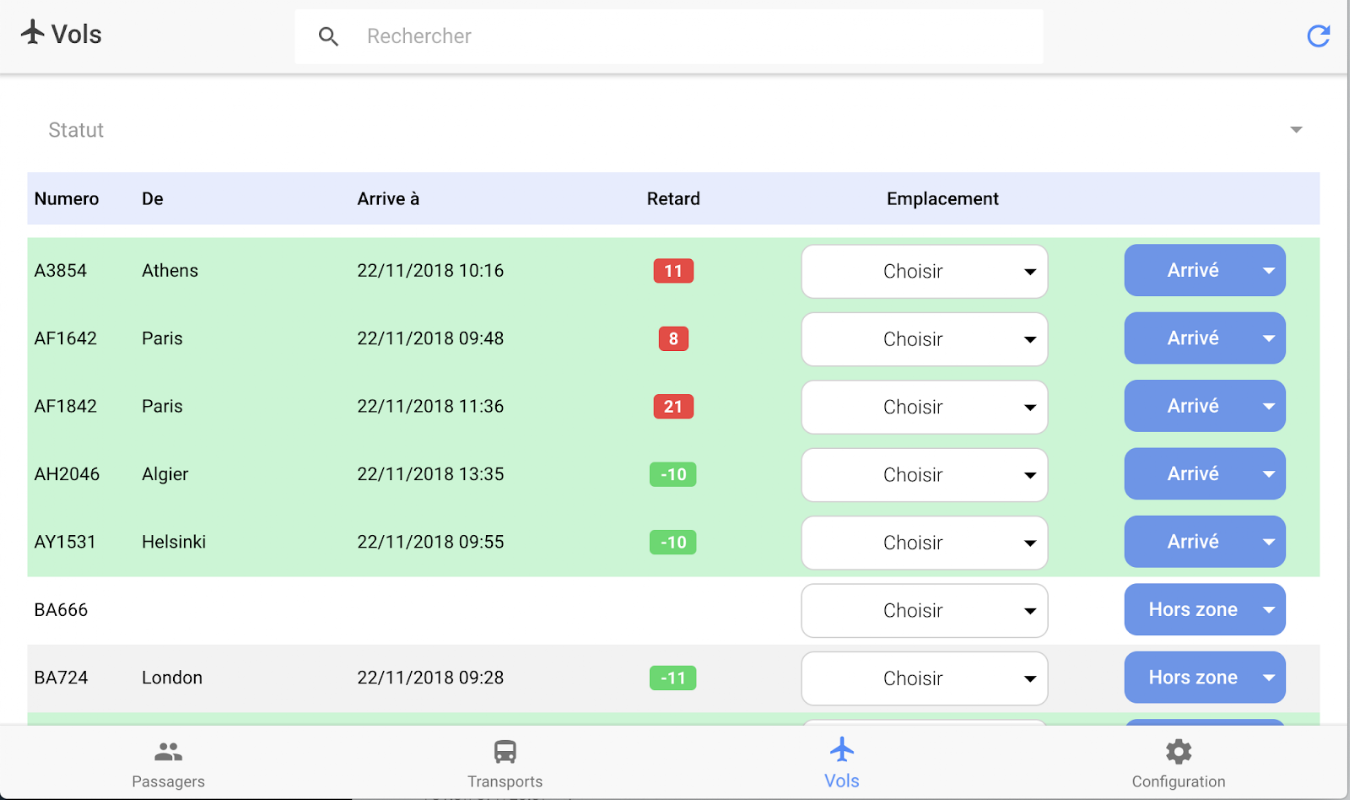The height and width of the screenshot is (800, 1350).
Task: Open Emplacement Choisir dropdown for AY1531
Action: coord(924,543)
